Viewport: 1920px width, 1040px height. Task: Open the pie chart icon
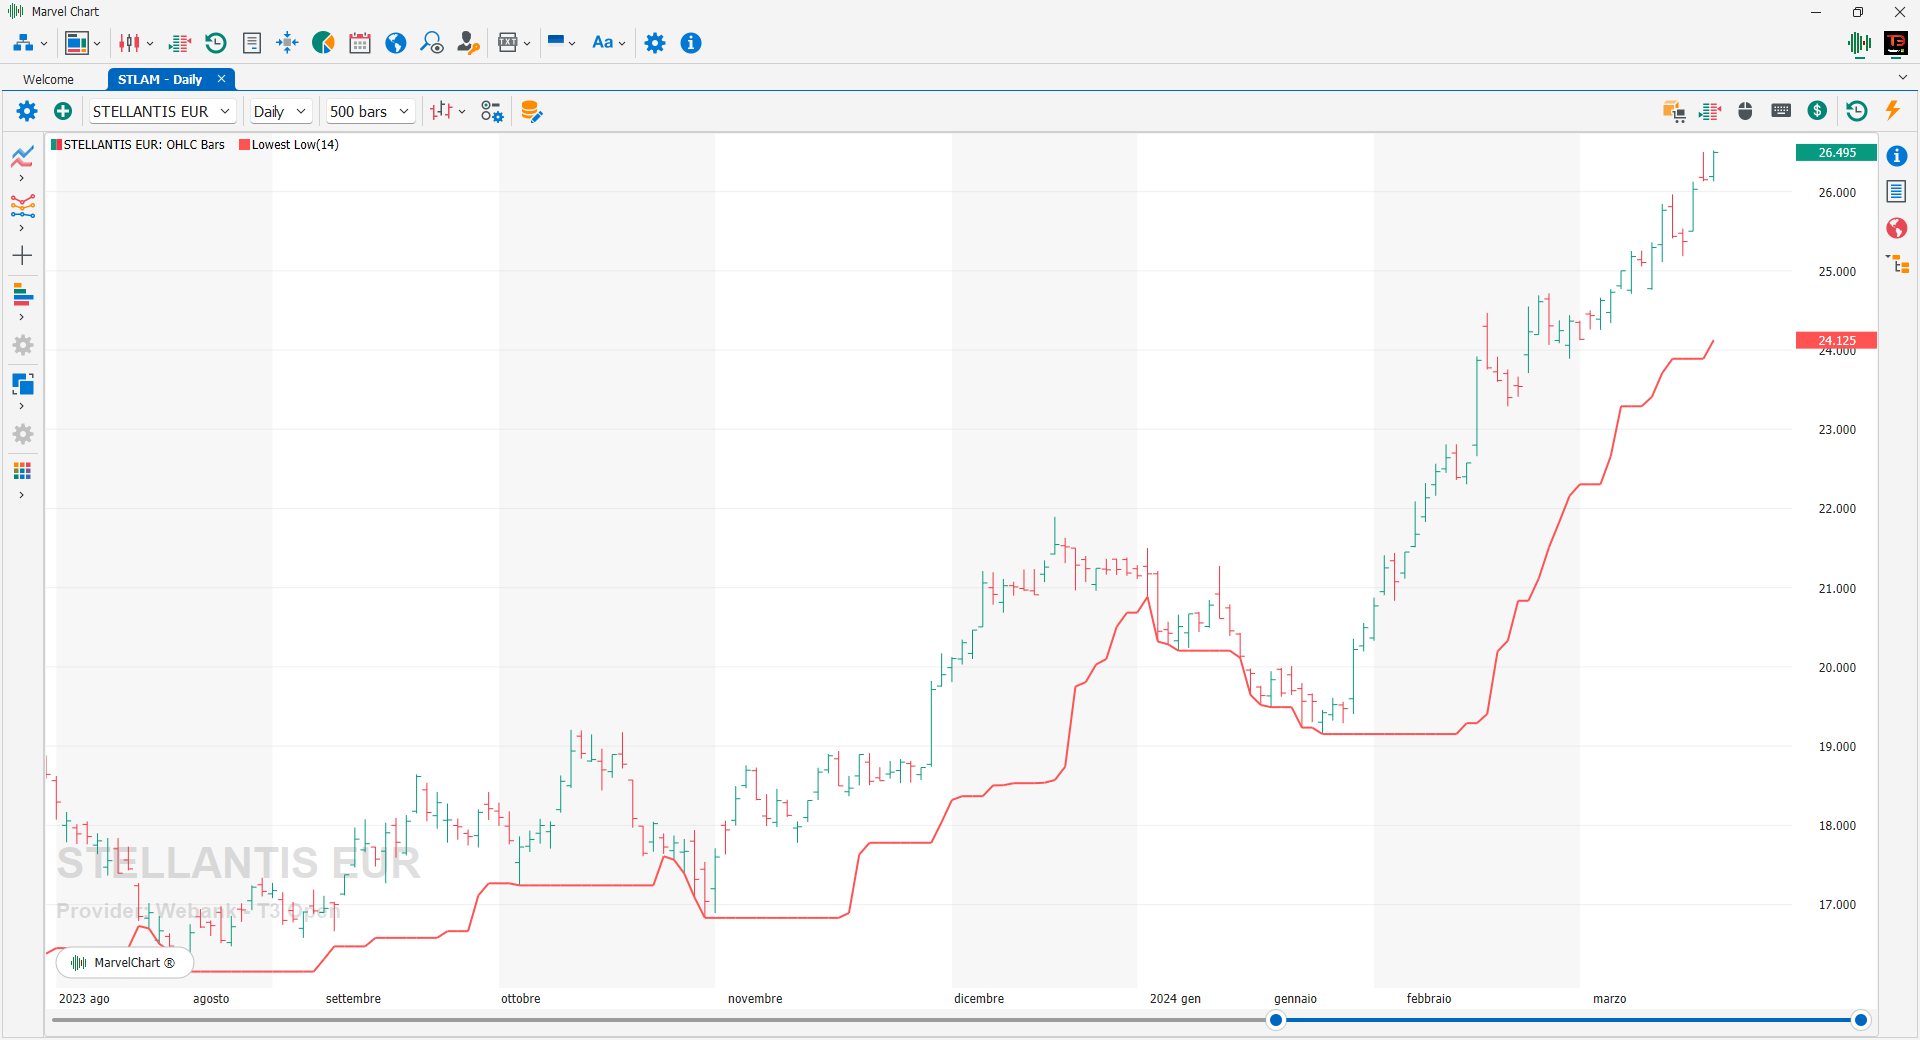323,43
